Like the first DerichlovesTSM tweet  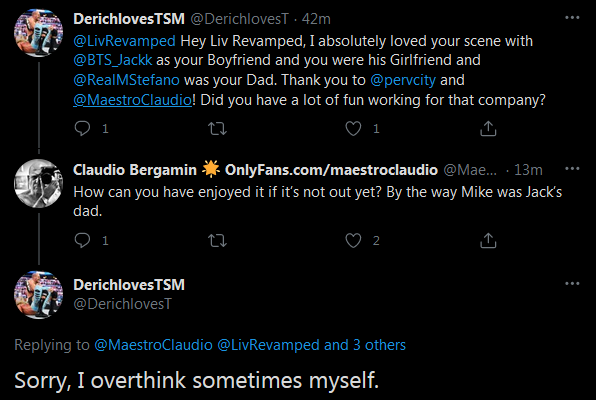[x=353, y=129]
